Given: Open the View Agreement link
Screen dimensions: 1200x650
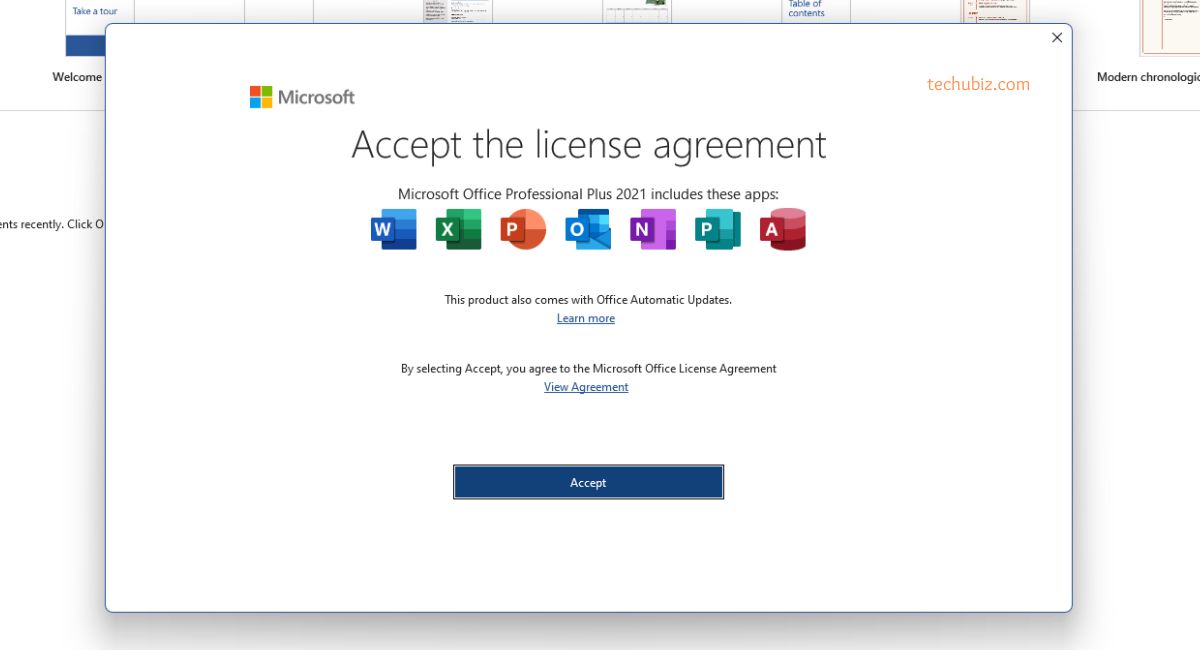Looking at the screenshot, I should coord(586,387).
